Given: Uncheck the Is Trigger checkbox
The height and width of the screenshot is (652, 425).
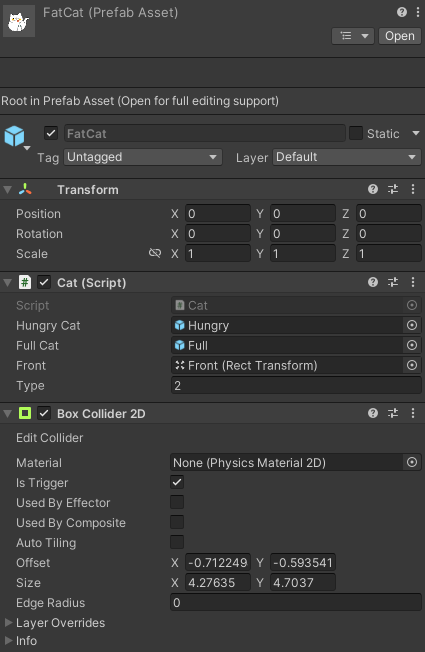Looking at the screenshot, I should (x=177, y=482).
